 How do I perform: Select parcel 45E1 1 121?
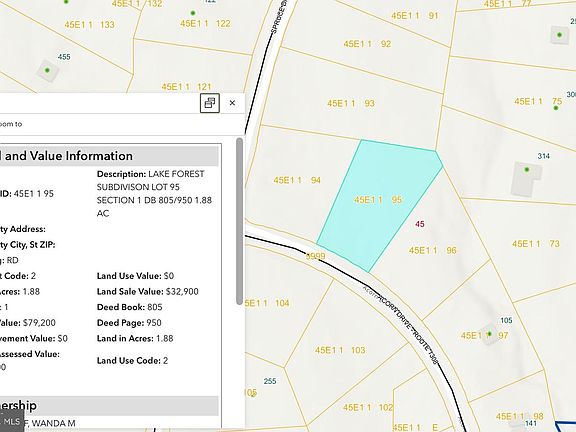coord(187,87)
